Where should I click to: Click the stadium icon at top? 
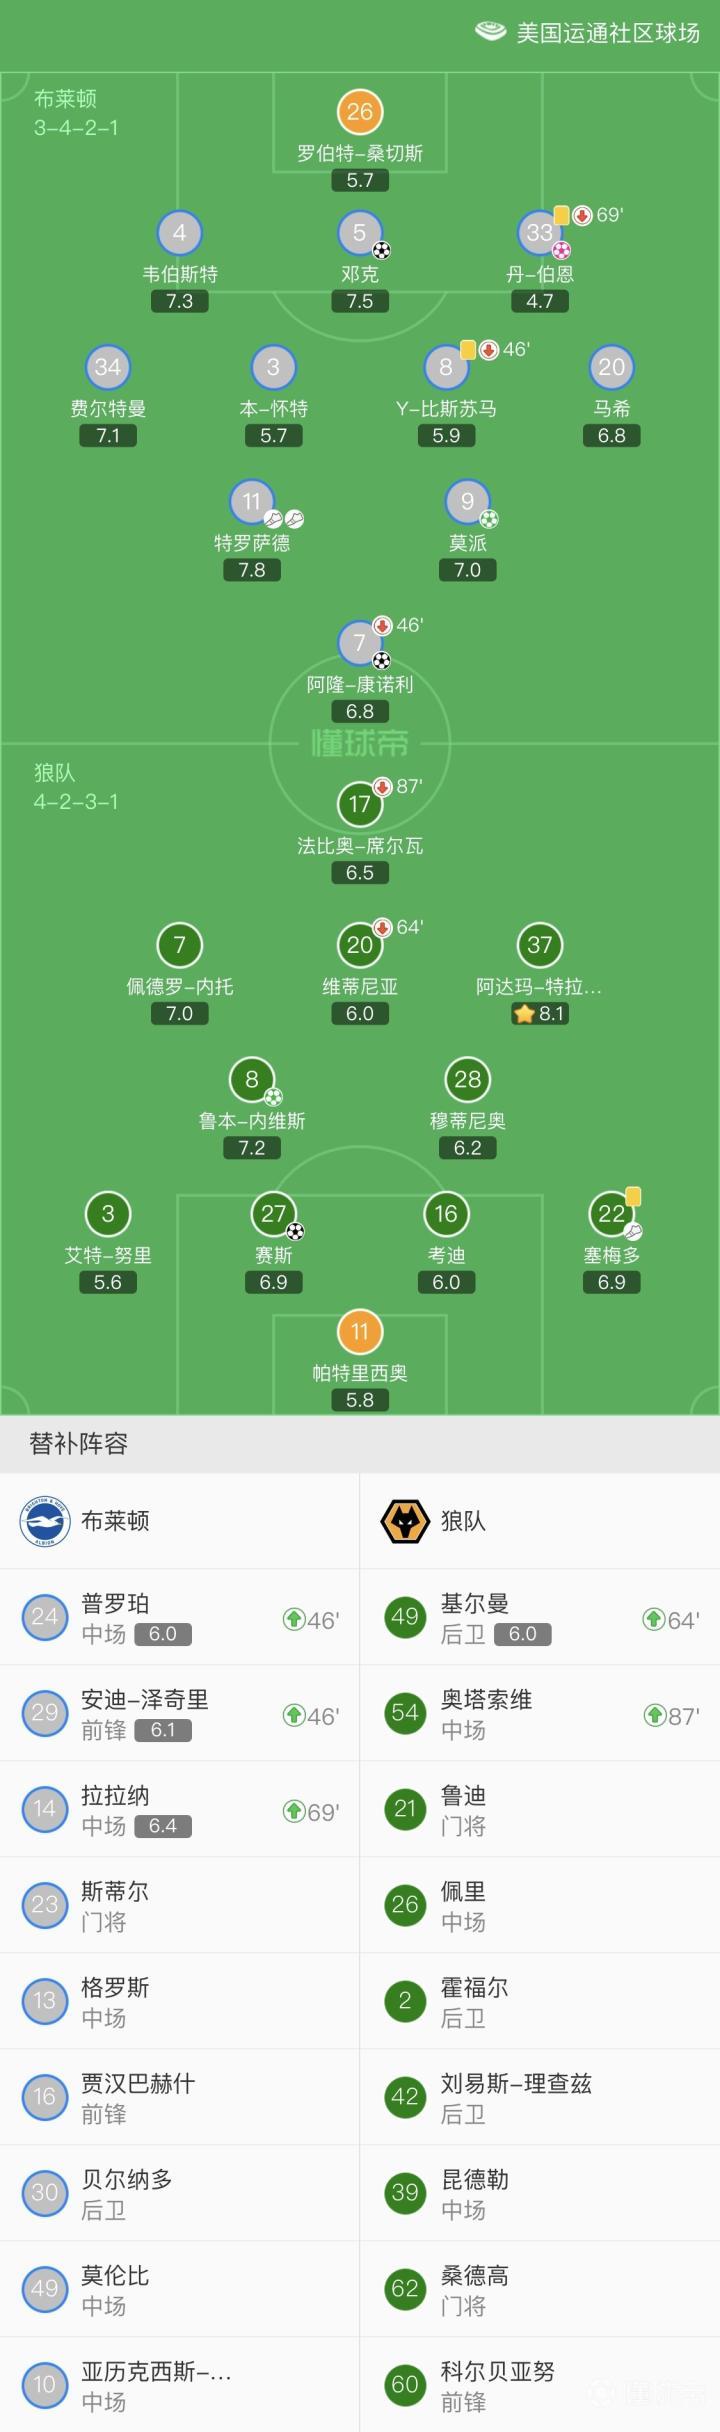(x=490, y=32)
